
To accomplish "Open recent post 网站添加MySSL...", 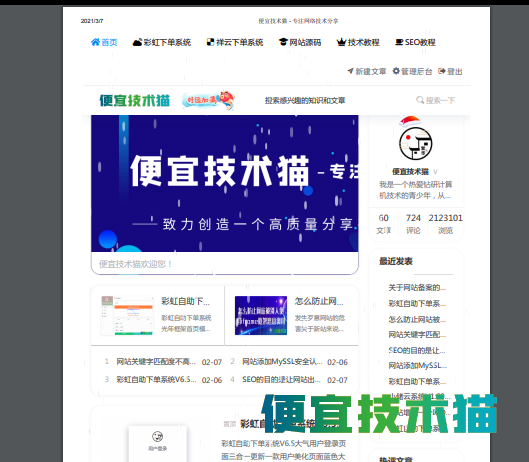I will point(418,365).
